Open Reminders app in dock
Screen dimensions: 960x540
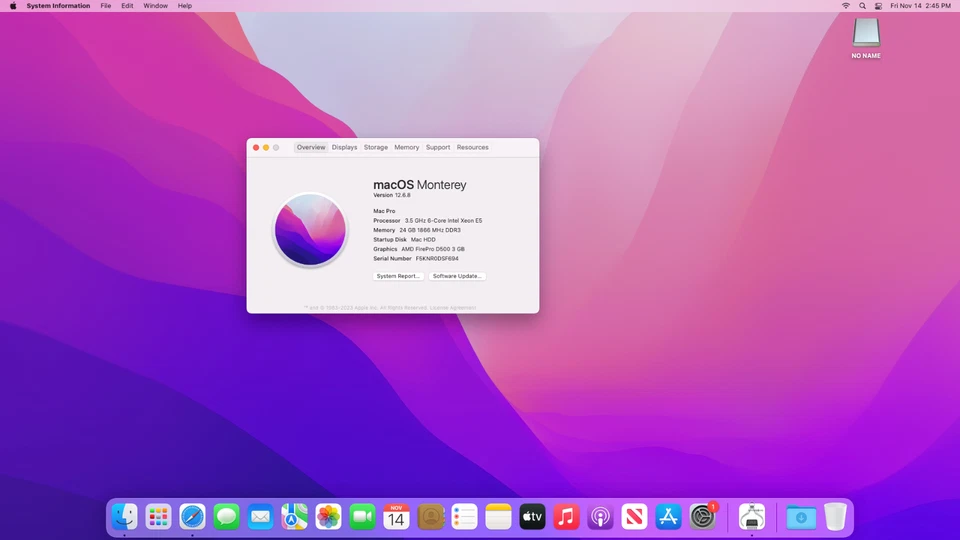pyautogui.click(x=464, y=517)
